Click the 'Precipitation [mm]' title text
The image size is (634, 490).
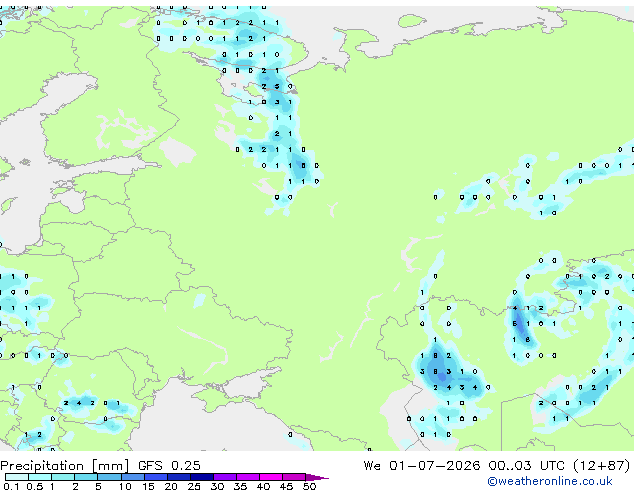pyautogui.click(x=65, y=466)
